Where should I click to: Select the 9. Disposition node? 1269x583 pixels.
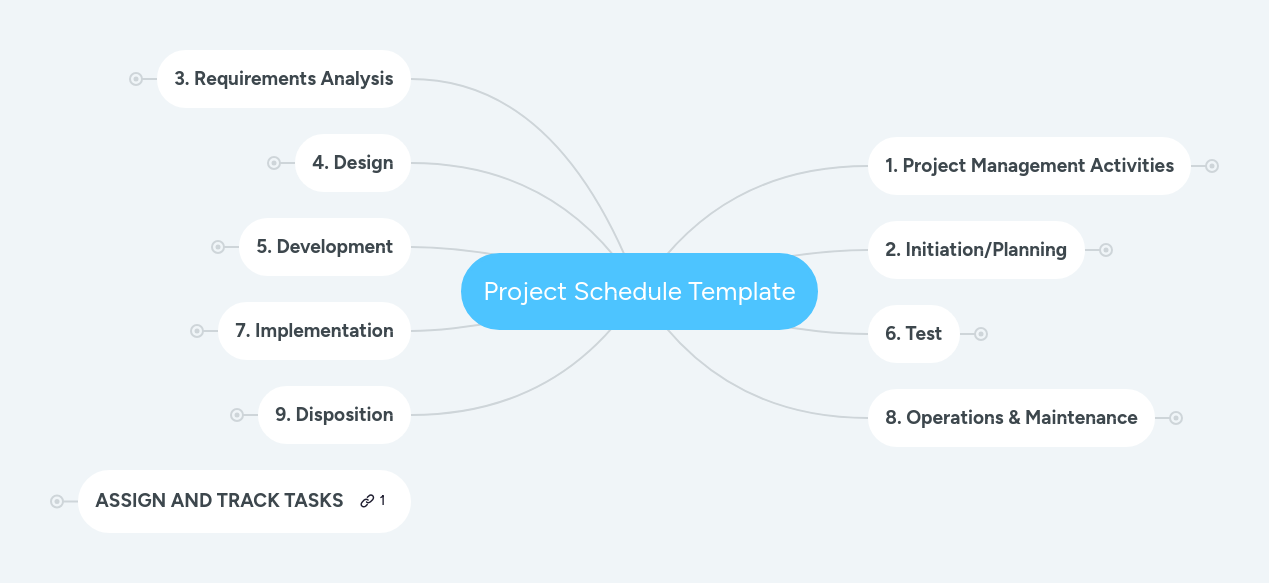[x=334, y=415]
